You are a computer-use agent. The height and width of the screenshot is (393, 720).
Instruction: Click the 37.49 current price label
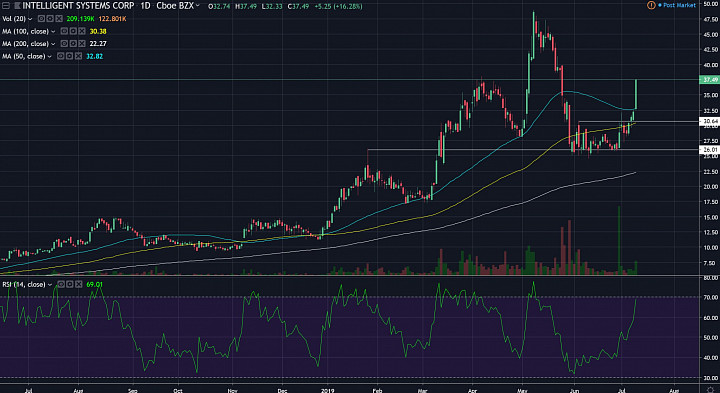[x=710, y=80]
